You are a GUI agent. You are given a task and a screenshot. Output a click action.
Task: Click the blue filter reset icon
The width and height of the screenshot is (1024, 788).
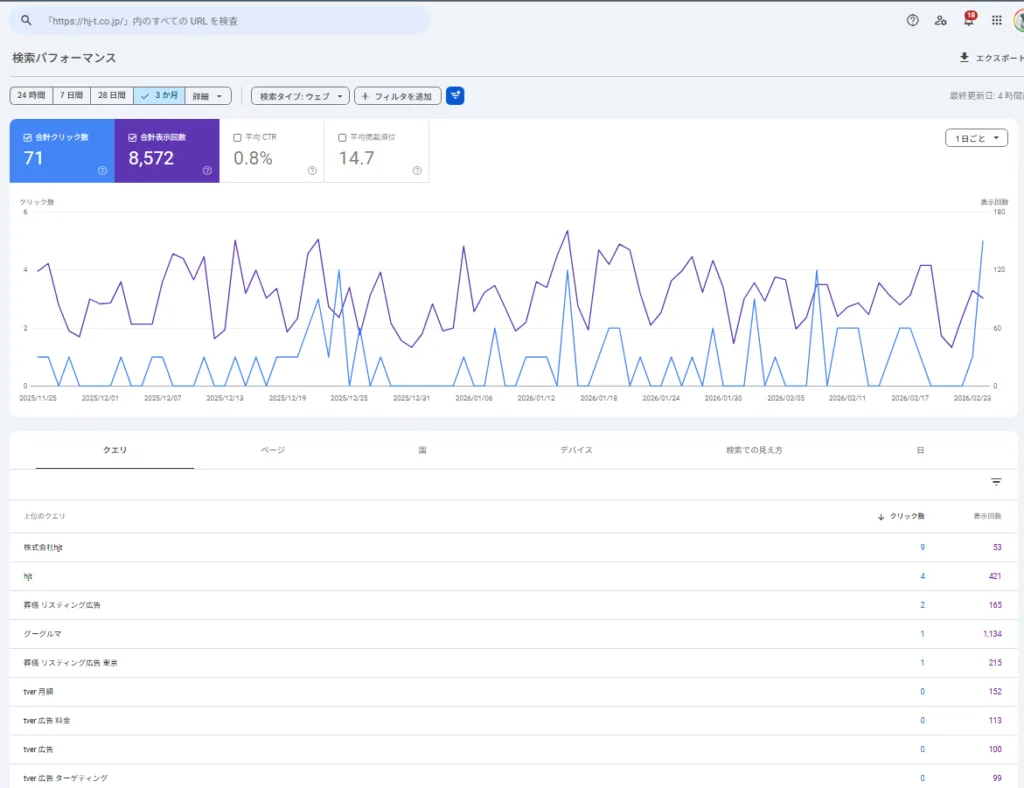(455, 96)
